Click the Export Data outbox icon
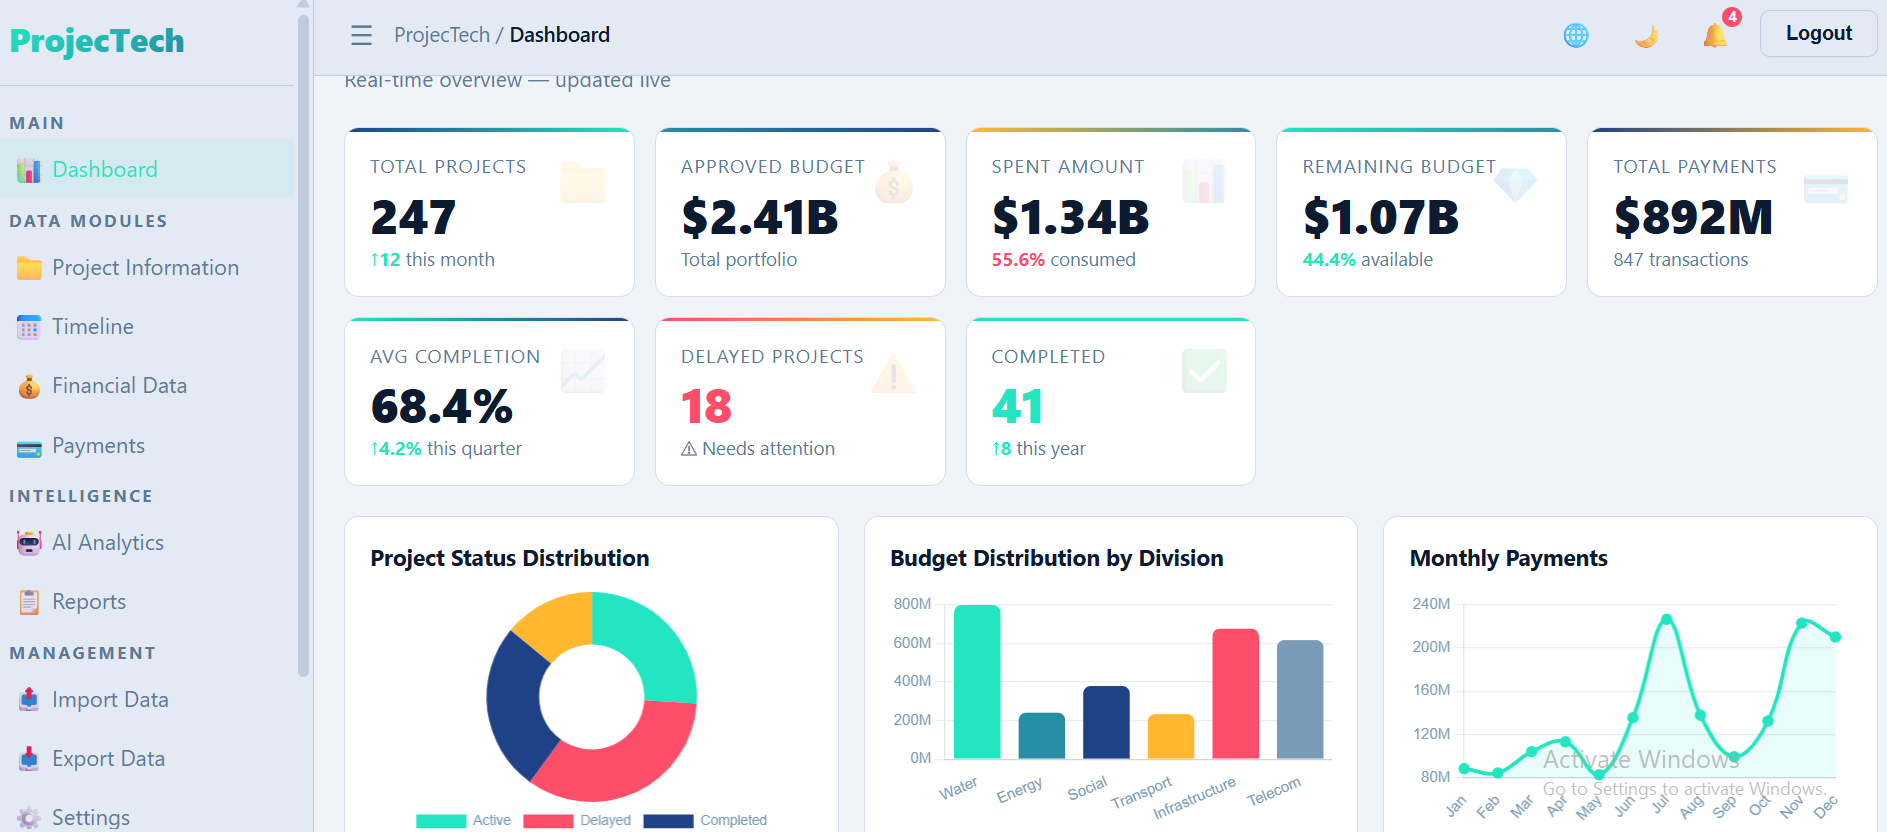Viewport: 1887px width, 832px height. click(29, 759)
